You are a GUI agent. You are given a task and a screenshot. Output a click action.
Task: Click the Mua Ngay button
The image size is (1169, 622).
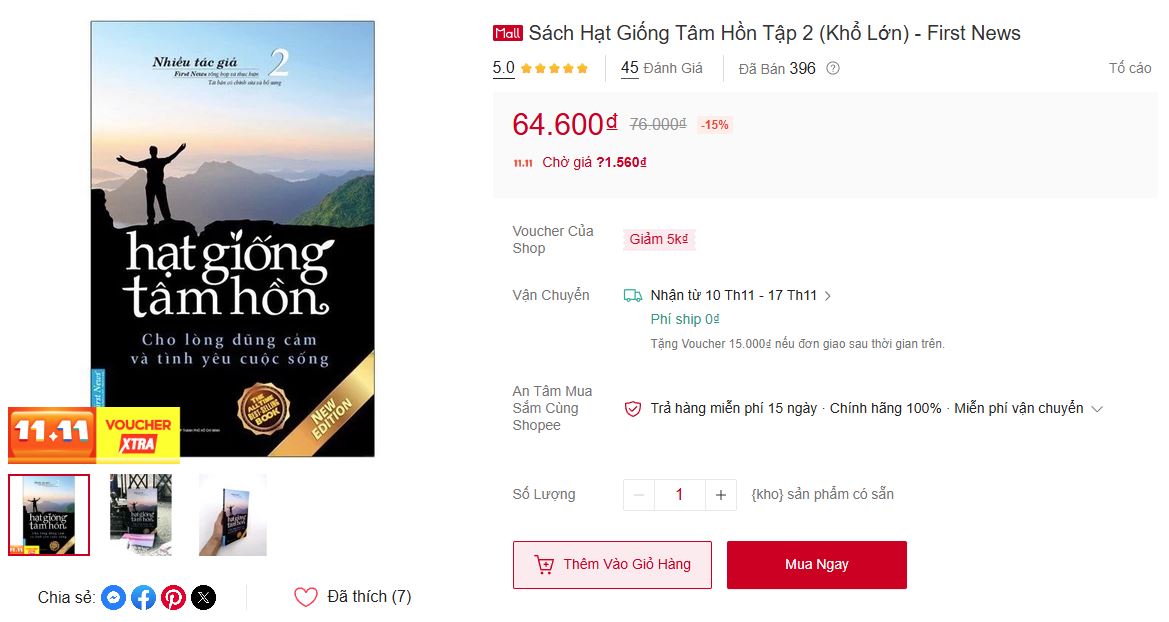coord(816,565)
